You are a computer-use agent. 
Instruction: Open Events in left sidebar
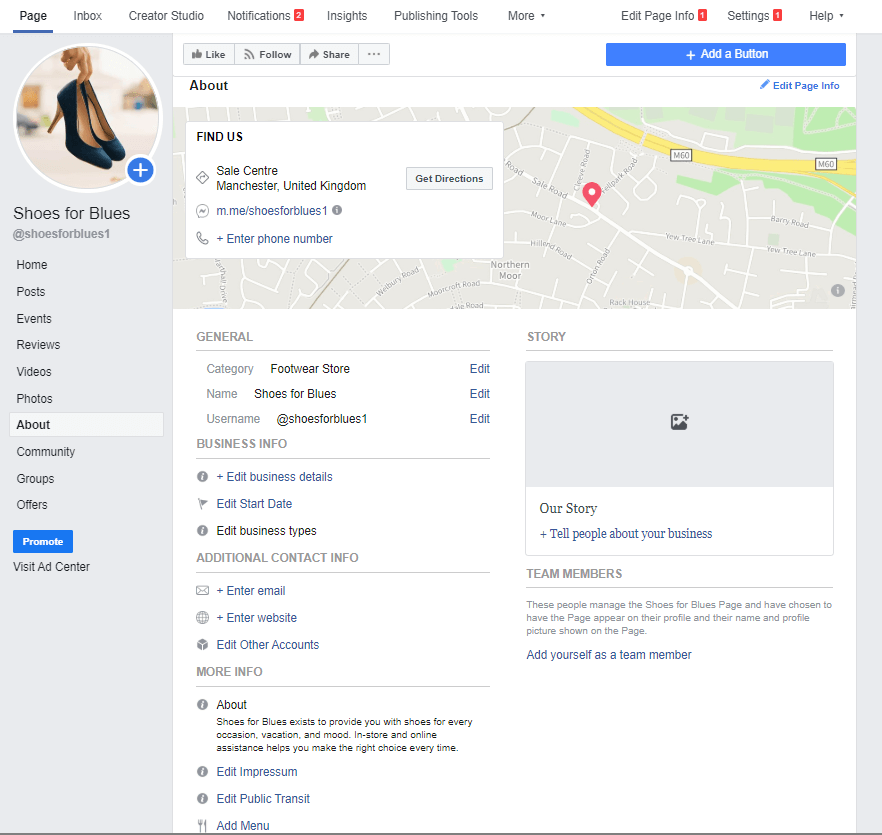[x=34, y=318]
